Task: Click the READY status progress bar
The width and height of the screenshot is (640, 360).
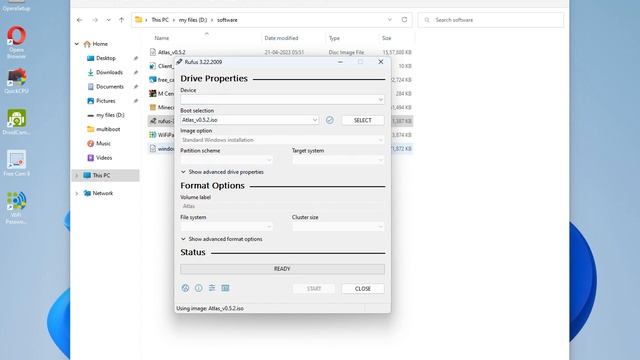Action: tap(282, 269)
